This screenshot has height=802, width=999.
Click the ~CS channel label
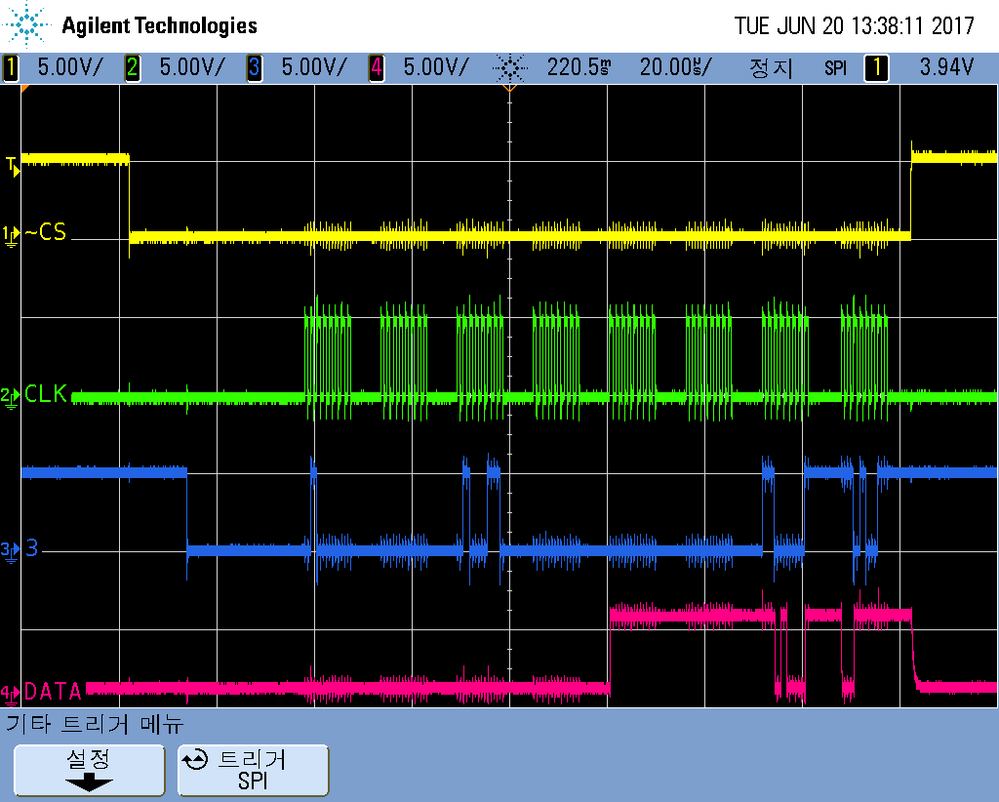[45, 232]
